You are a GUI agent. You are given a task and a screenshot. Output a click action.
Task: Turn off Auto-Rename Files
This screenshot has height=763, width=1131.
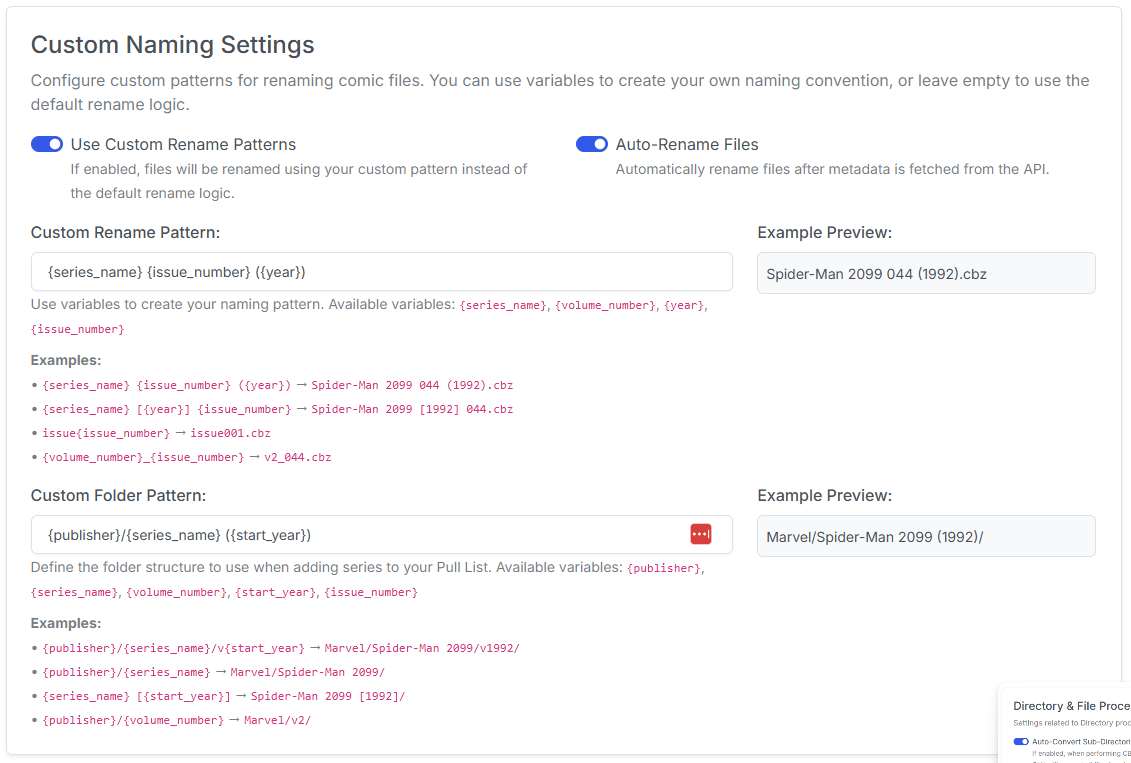click(x=592, y=144)
